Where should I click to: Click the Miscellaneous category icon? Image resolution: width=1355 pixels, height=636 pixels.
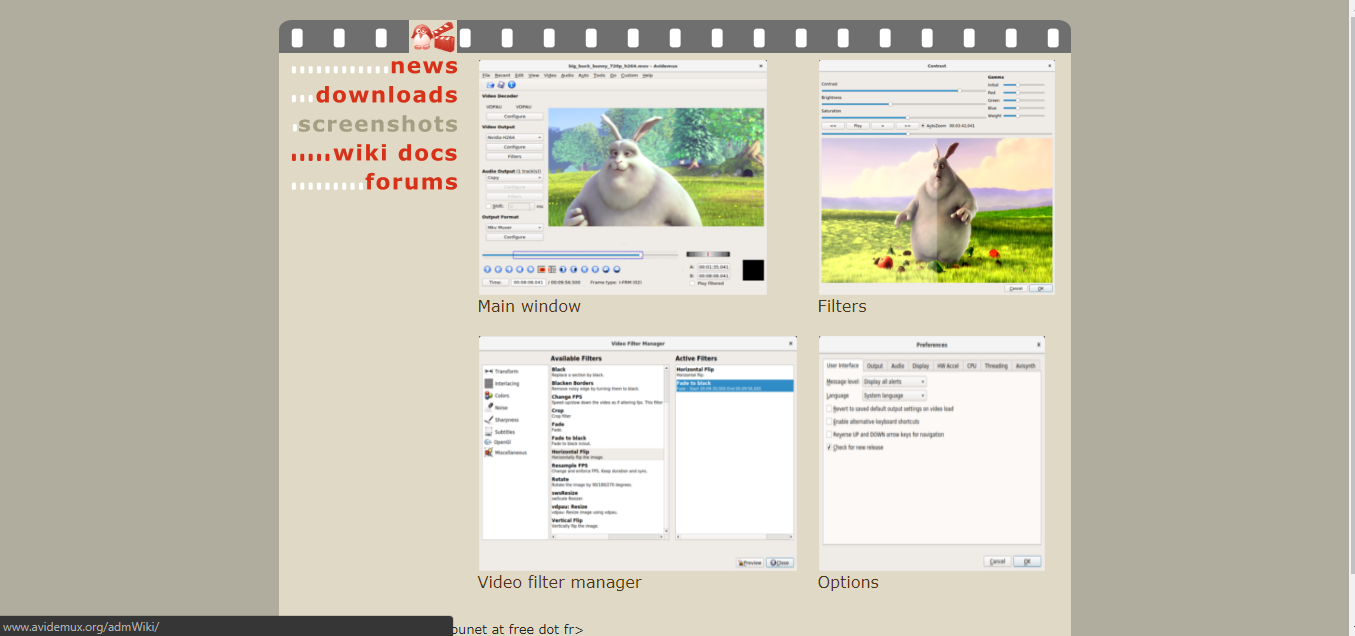point(488,452)
